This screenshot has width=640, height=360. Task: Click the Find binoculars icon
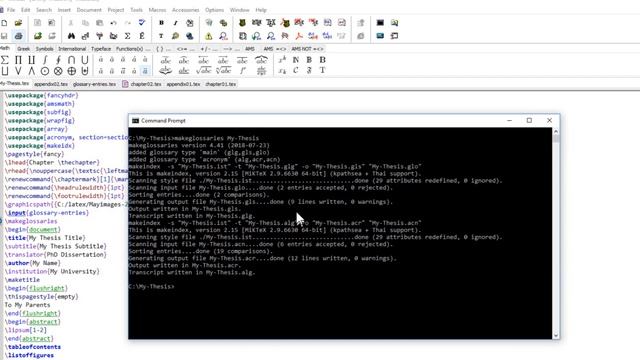tap(71, 36)
